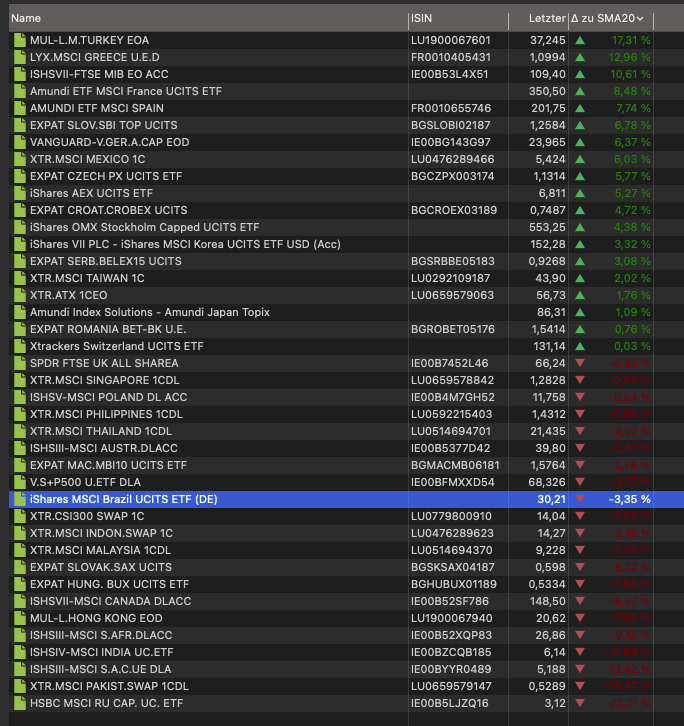This screenshot has width=684, height=726.
Task: Click document icon of EXPAT SERB.BELEX15 UCITS
Action: point(20,261)
